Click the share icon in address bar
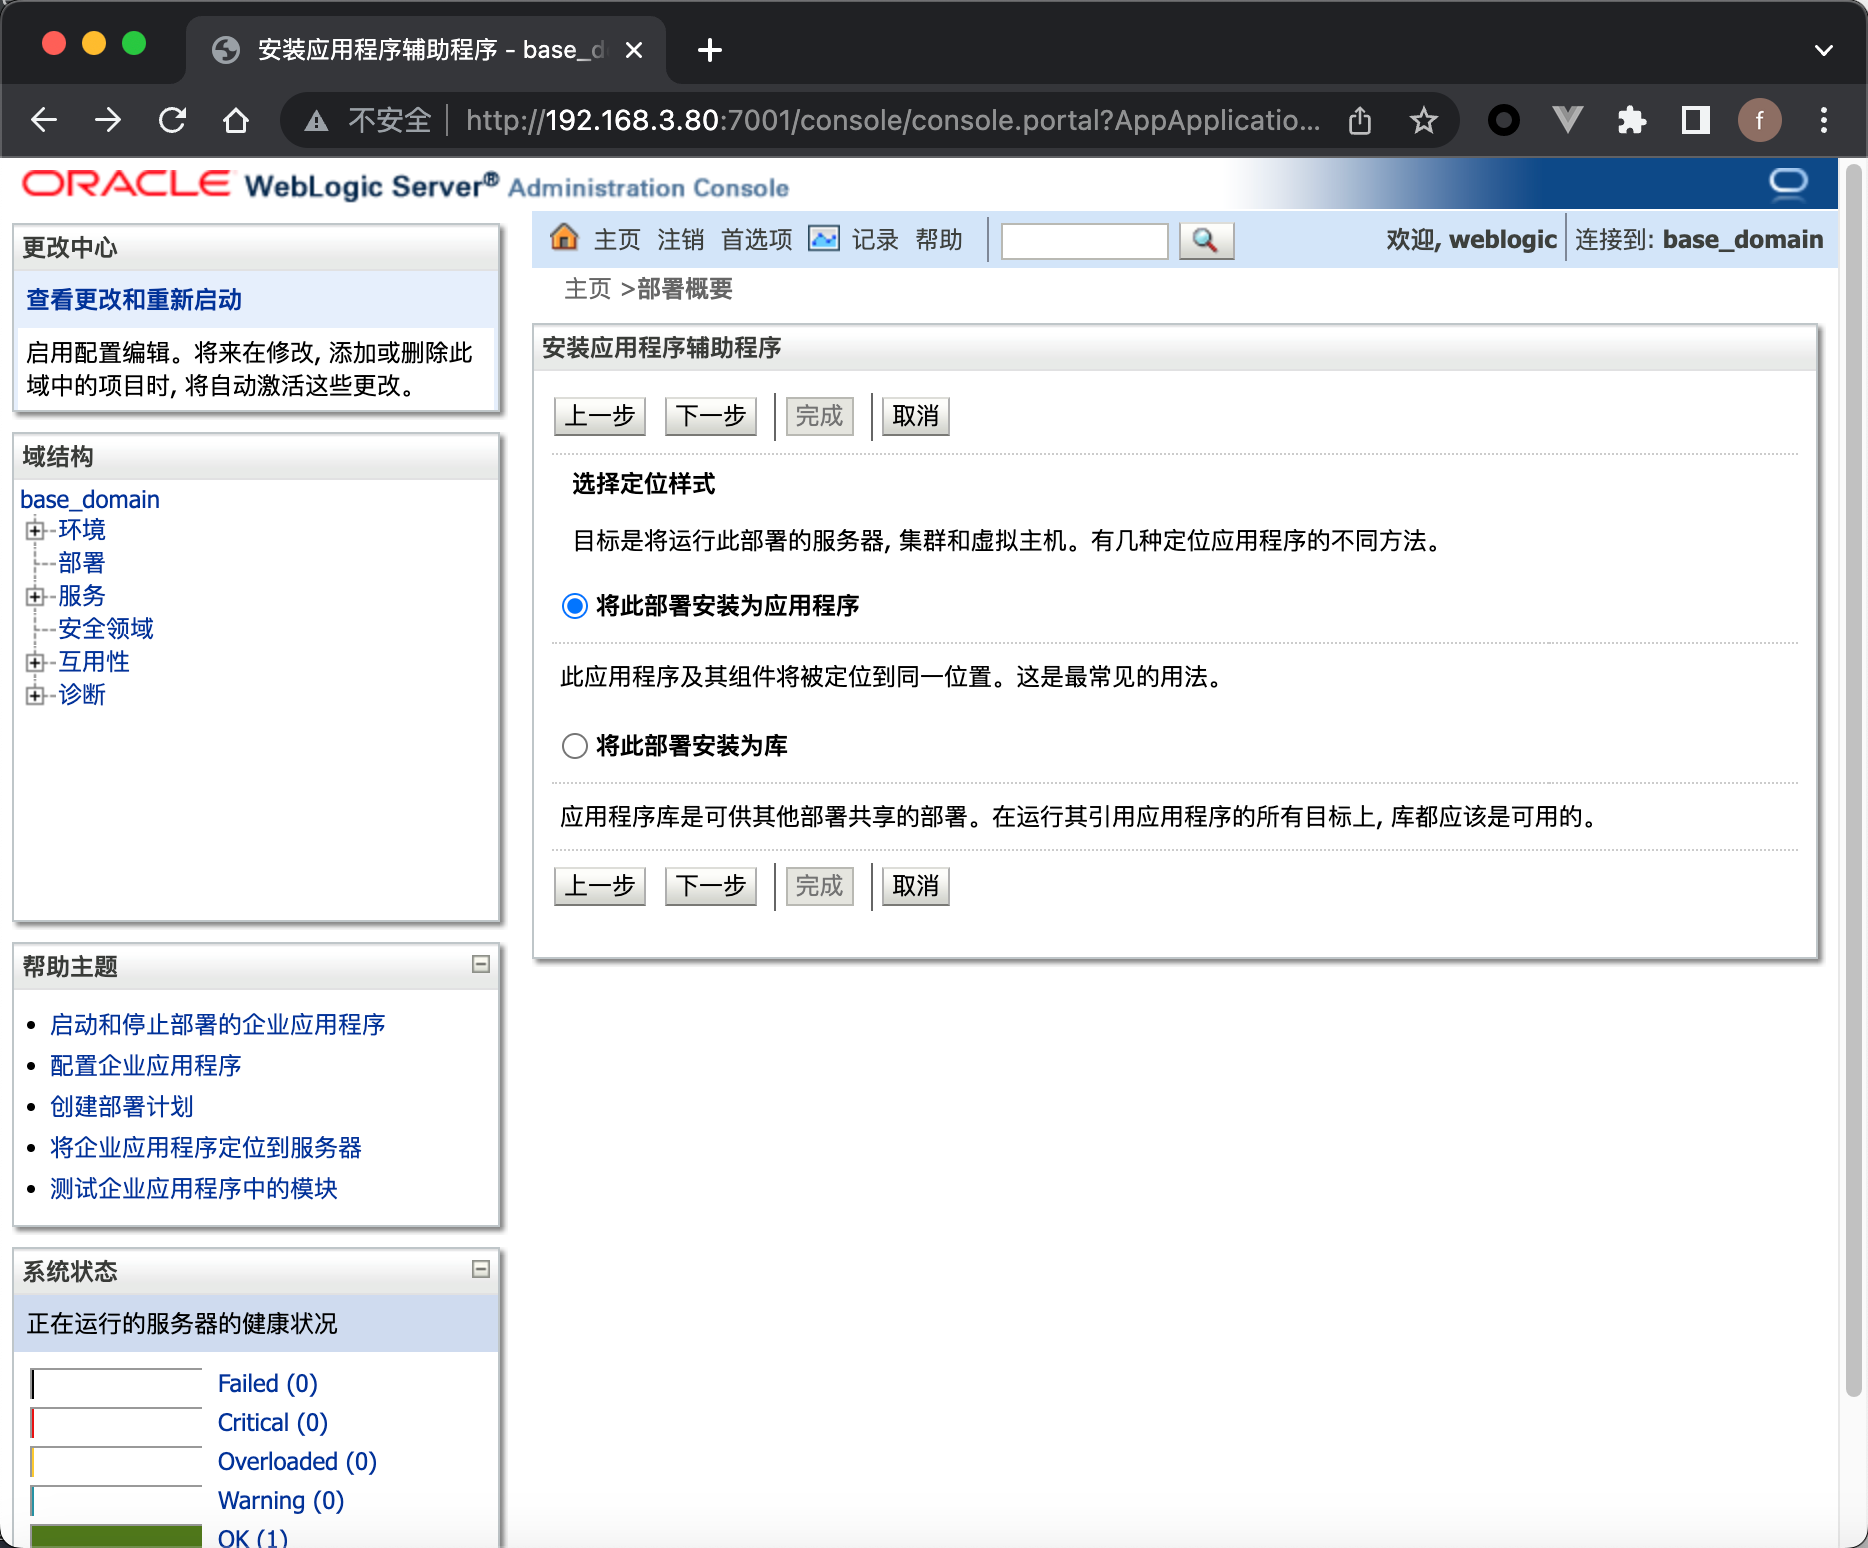The height and width of the screenshot is (1548, 1868). click(1359, 121)
